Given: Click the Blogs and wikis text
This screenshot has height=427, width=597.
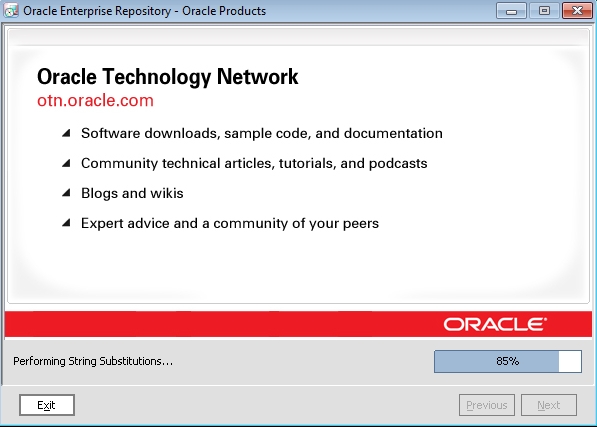Looking at the screenshot, I should (x=132, y=193).
